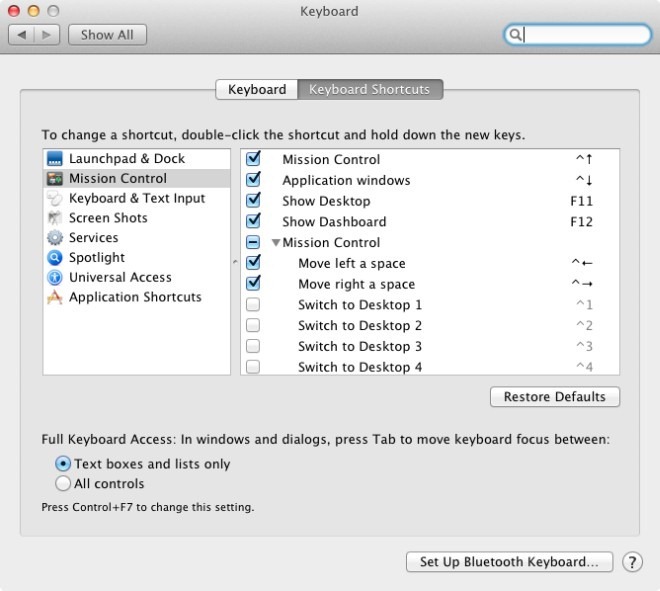Go forward with the right arrow button
This screenshot has width=660, height=591.
pos(47,35)
